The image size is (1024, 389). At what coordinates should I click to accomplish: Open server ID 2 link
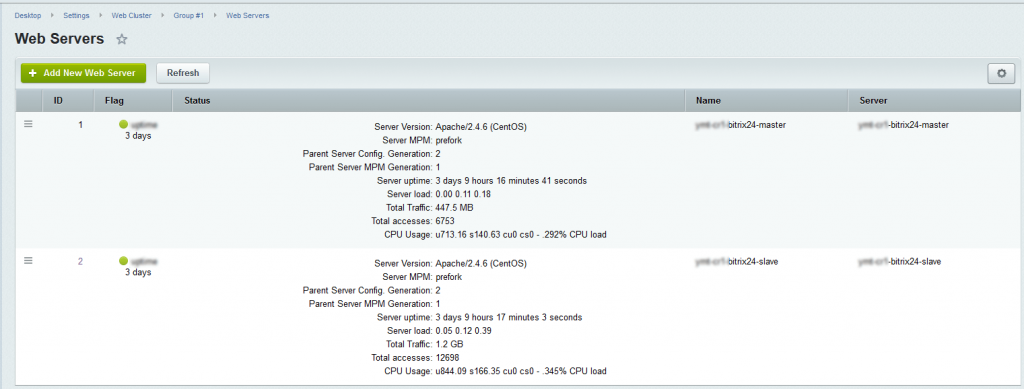[80, 261]
